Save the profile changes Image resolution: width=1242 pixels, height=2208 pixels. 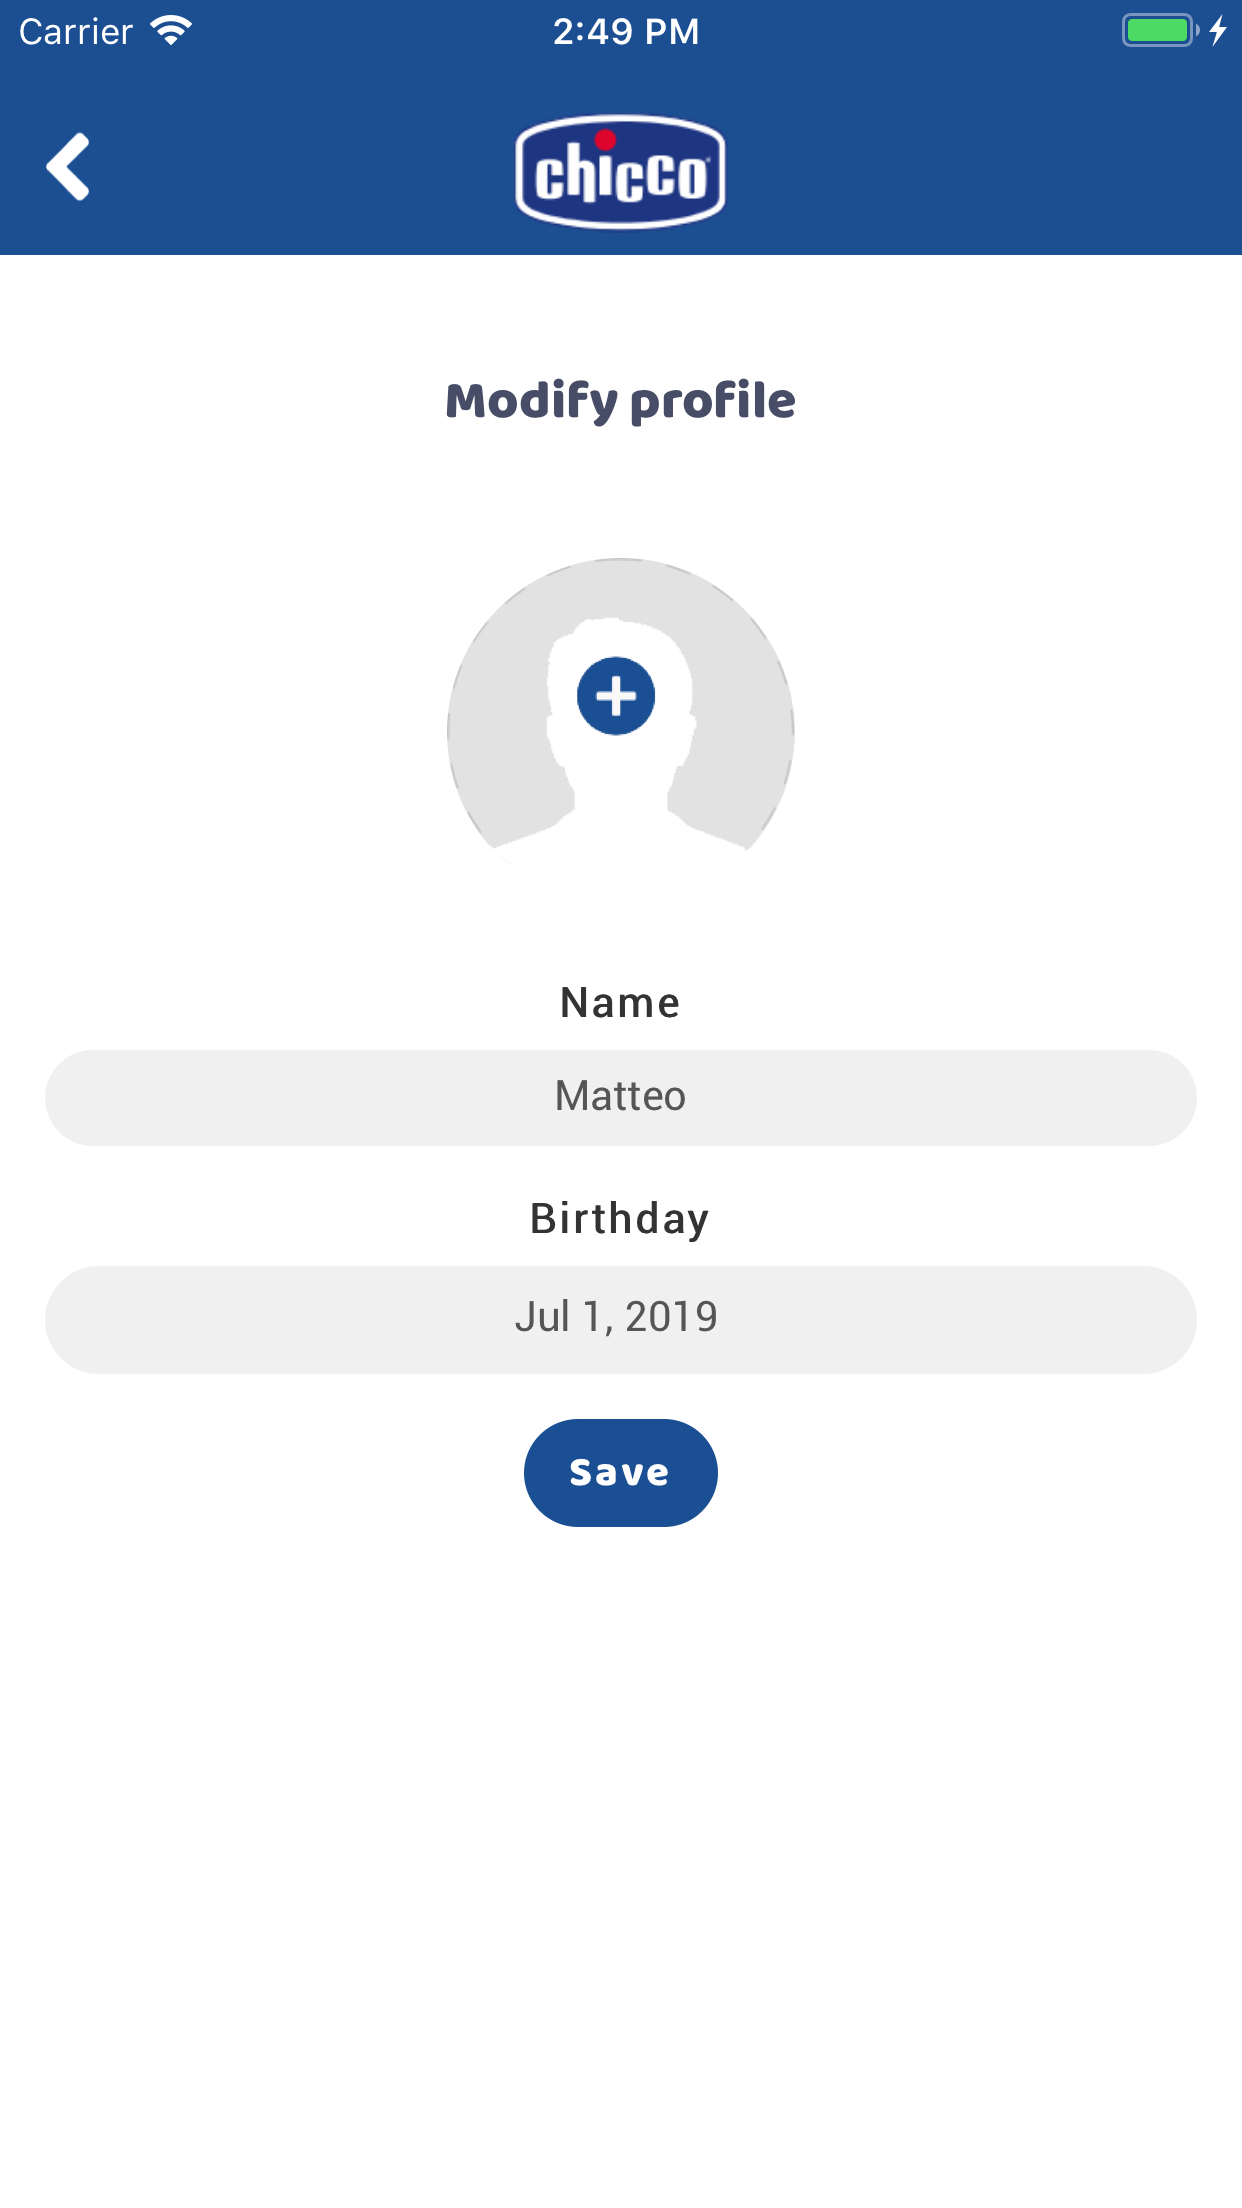point(620,1472)
